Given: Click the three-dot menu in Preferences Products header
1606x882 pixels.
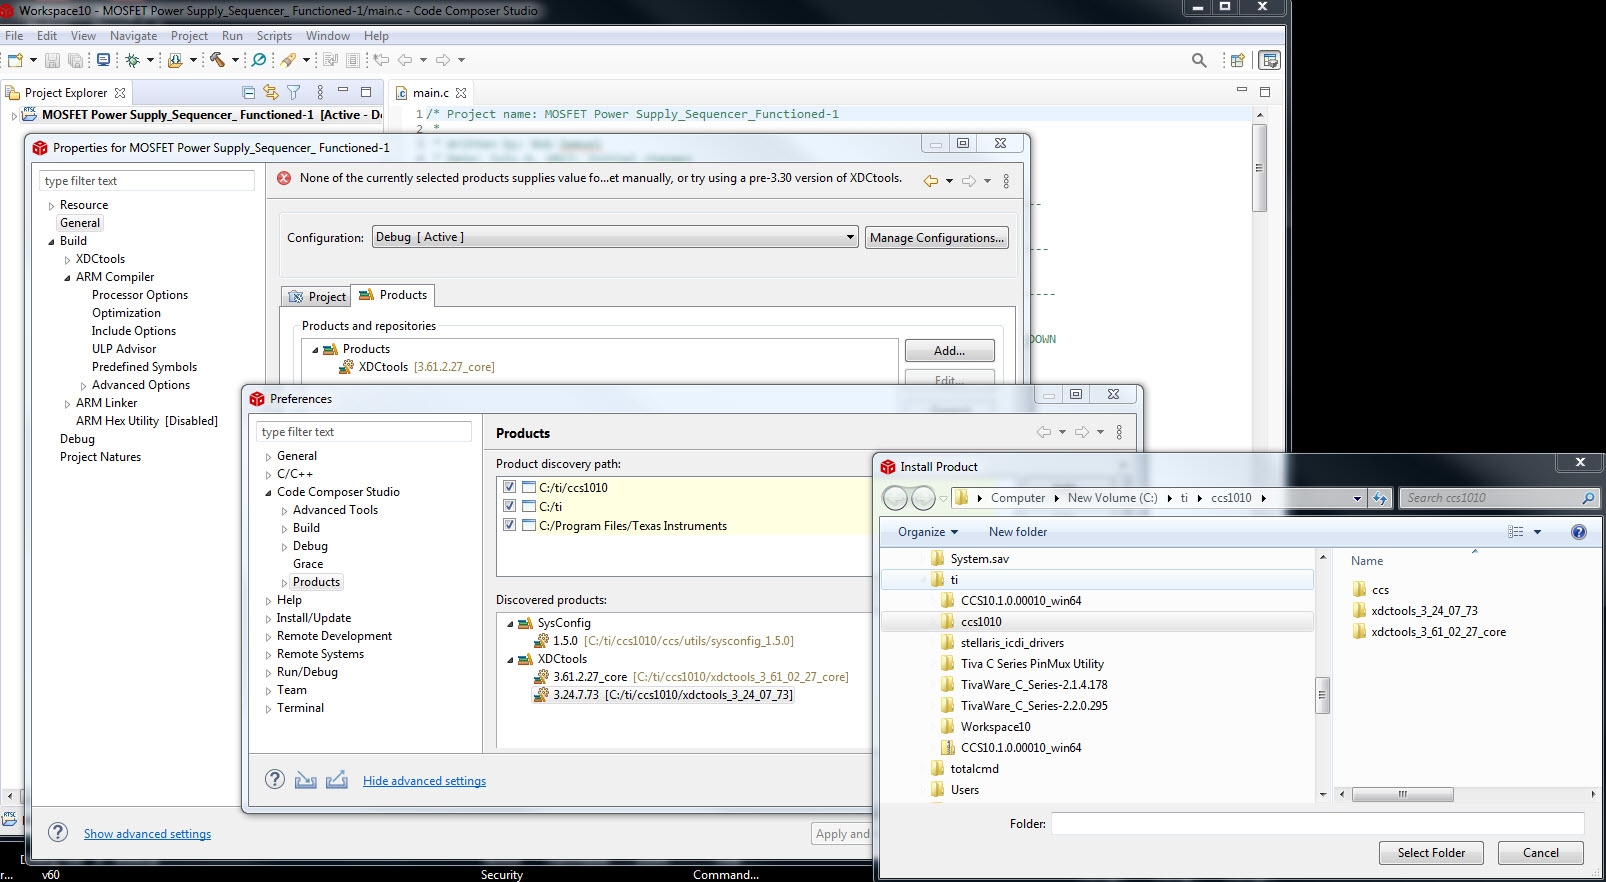Looking at the screenshot, I should [1119, 432].
